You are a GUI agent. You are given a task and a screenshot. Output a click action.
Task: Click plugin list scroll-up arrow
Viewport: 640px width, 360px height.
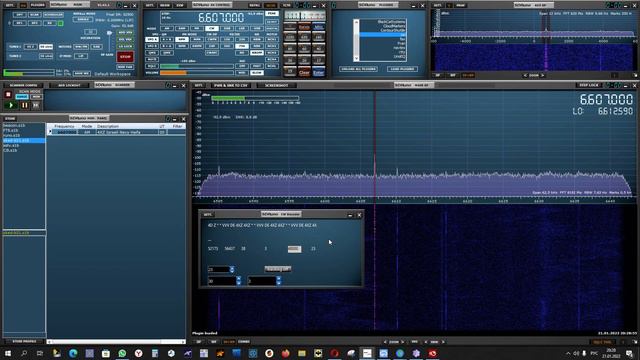[356, 22]
